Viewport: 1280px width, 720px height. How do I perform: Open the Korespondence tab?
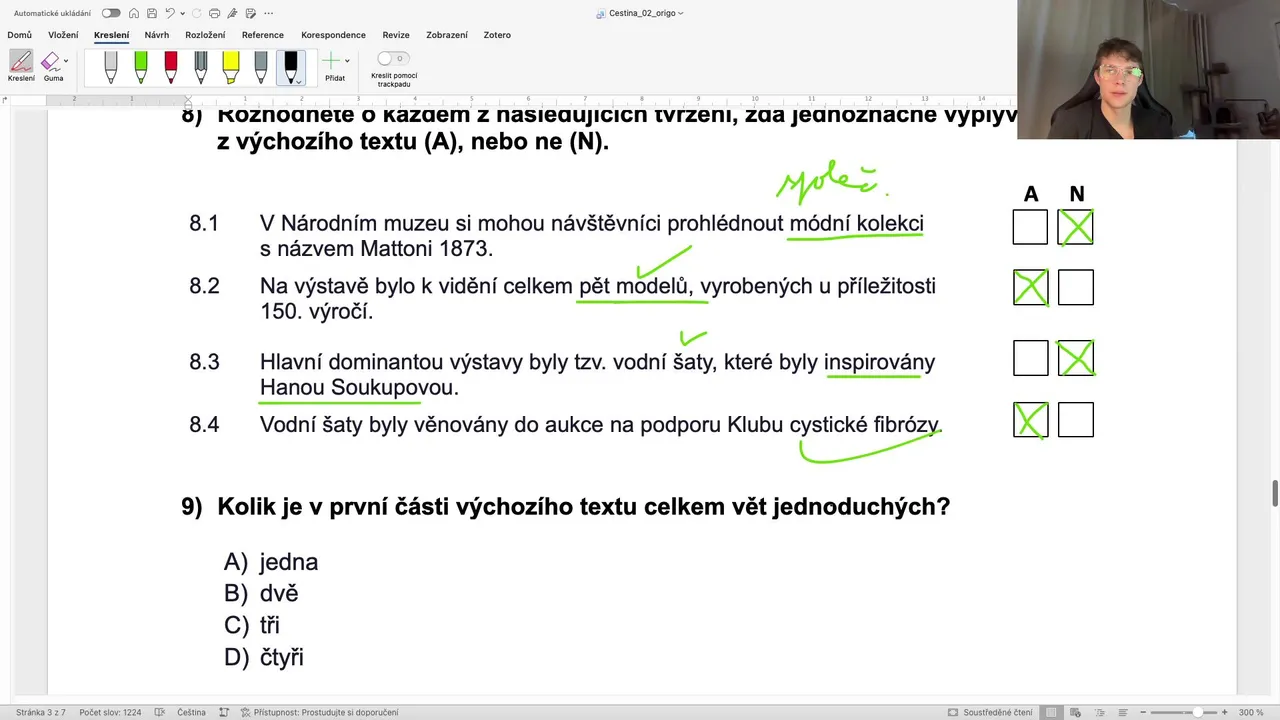click(x=333, y=35)
